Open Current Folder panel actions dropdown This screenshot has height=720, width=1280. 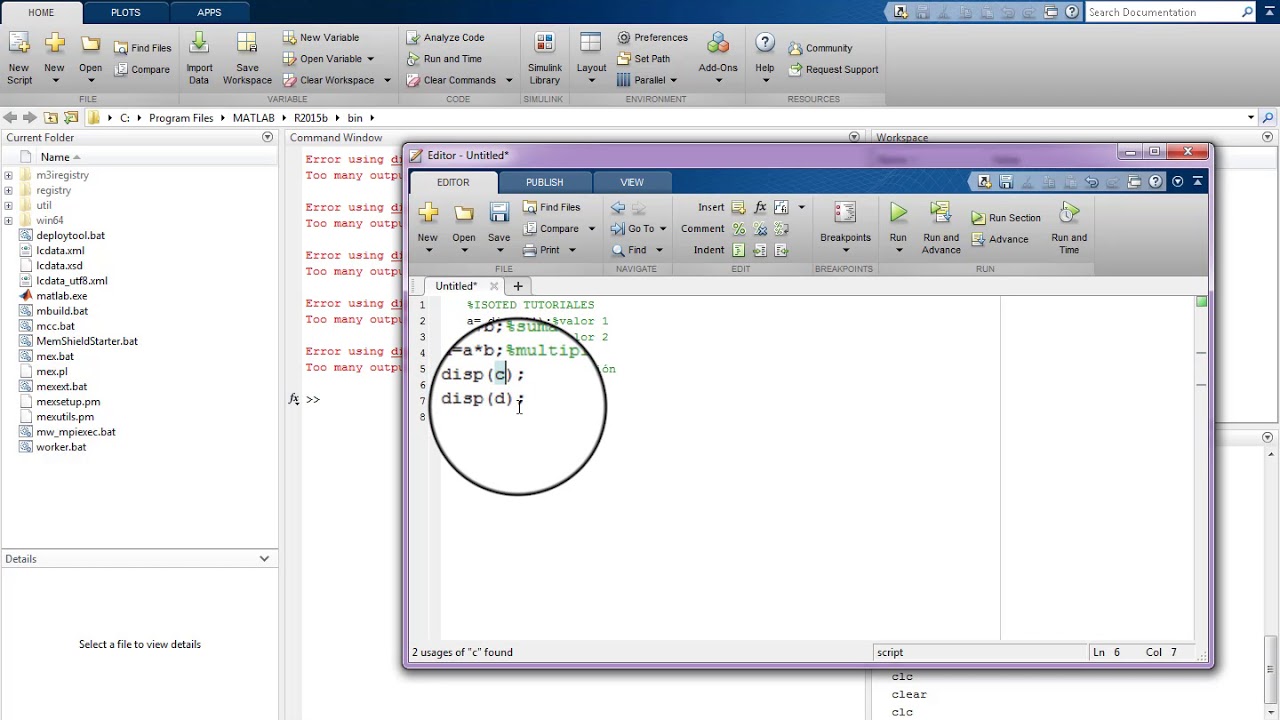coord(267,137)
